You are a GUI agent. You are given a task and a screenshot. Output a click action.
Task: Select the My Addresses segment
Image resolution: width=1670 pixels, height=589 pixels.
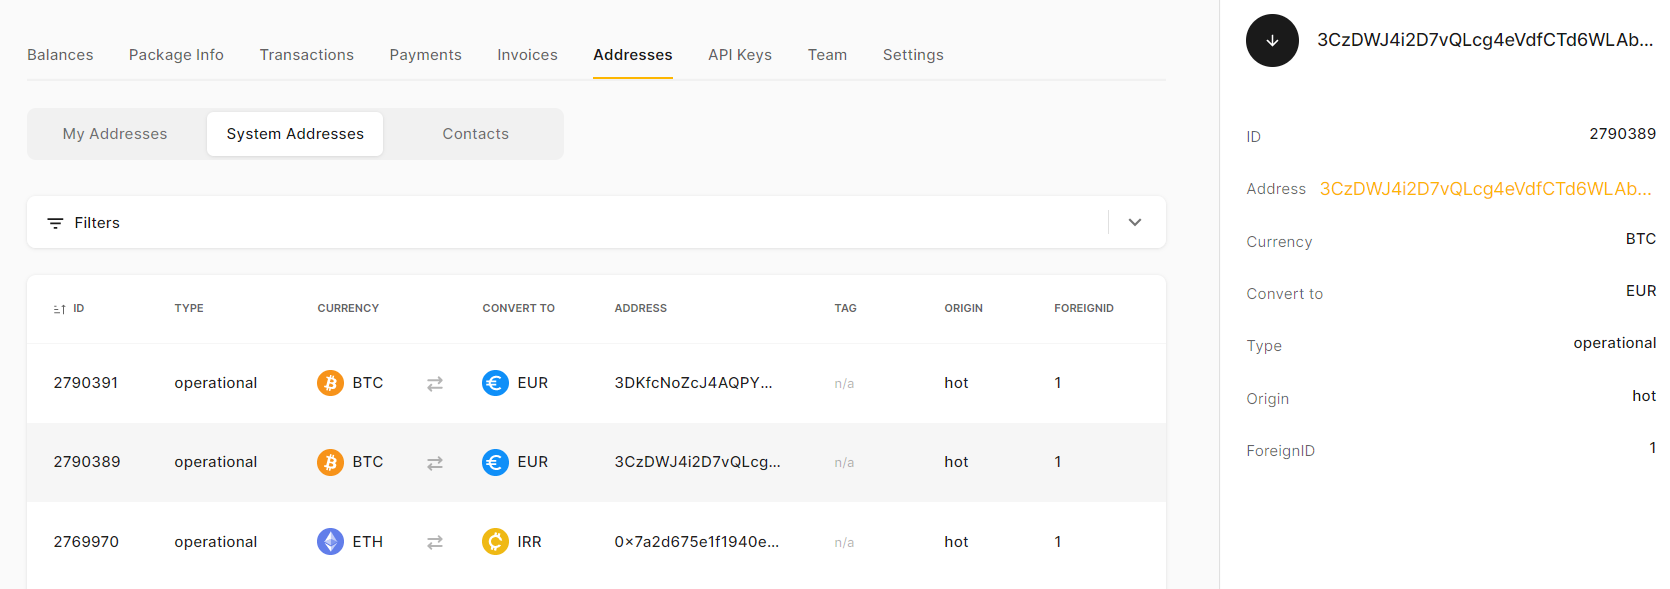click(115, 134)
